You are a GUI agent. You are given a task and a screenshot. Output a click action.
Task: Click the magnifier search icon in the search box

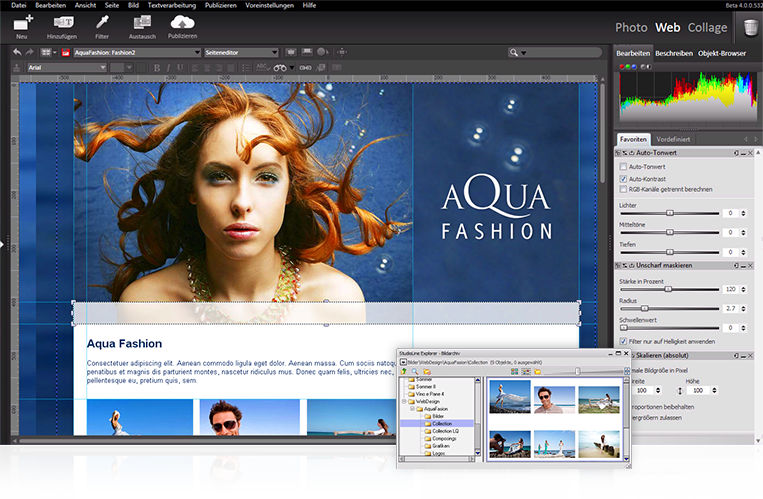(x=513, y=52)
